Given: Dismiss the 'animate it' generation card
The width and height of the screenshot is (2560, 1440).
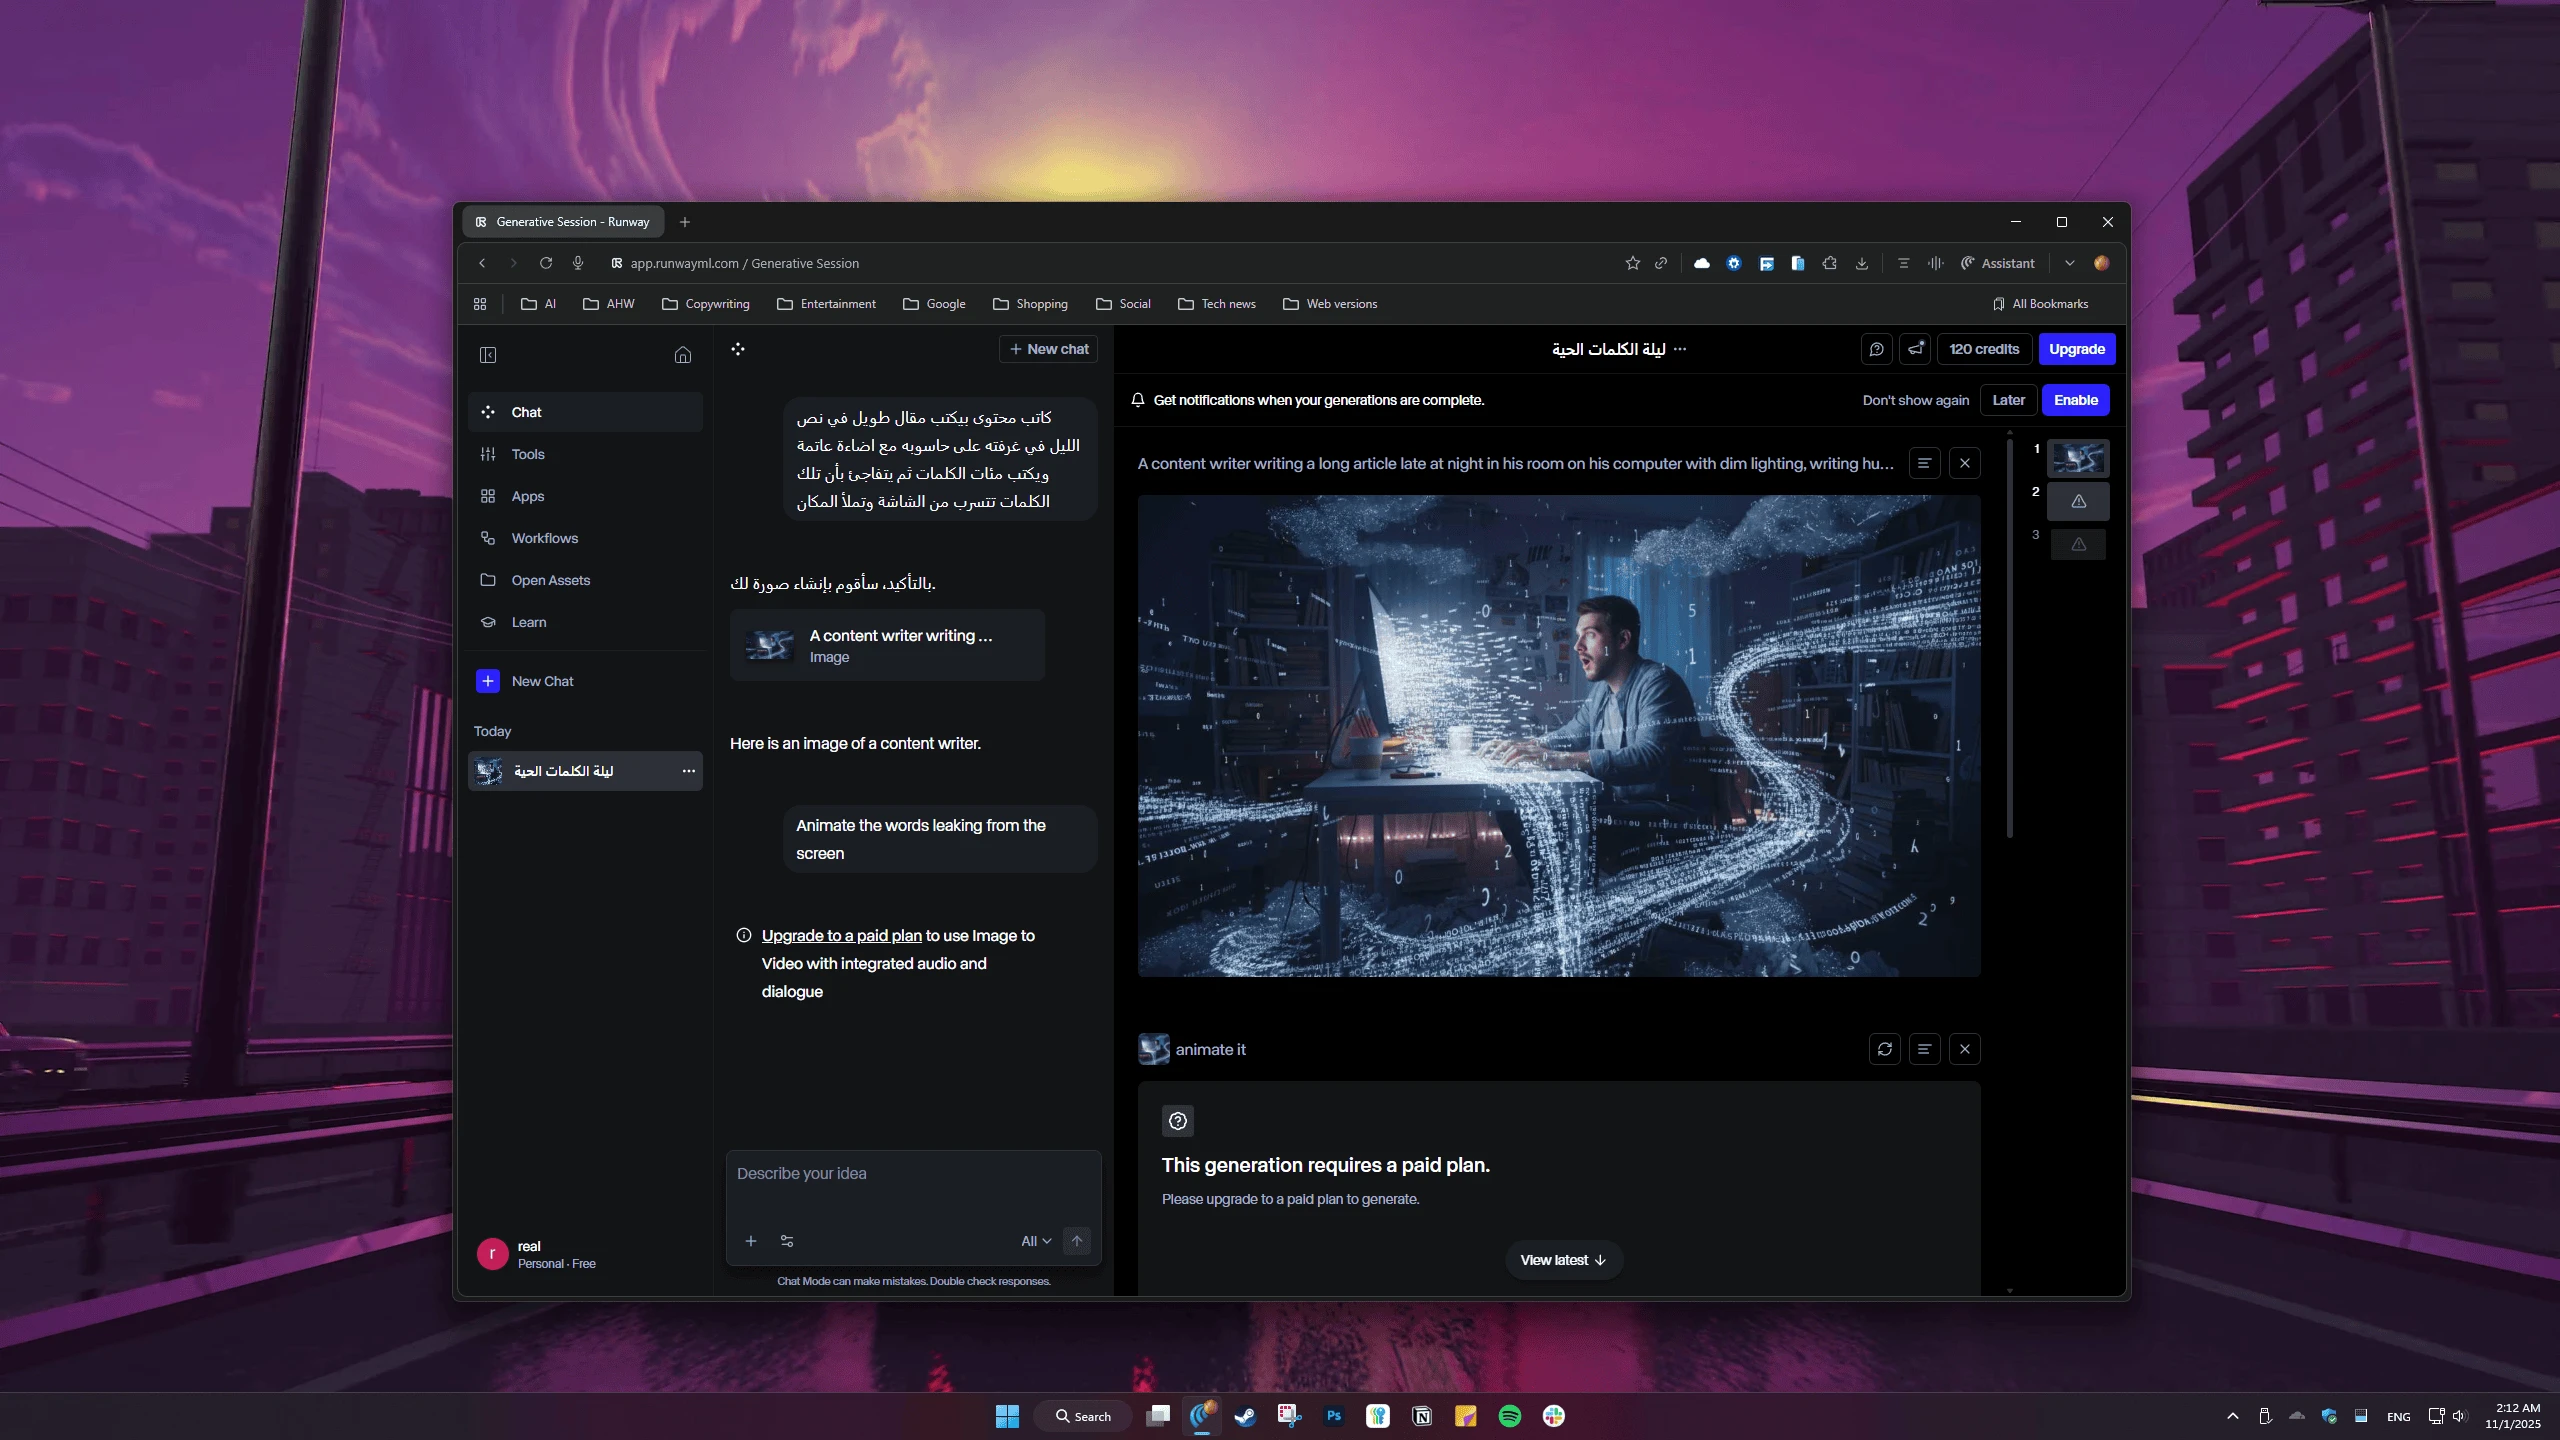Looking at the screenshot, I should (x=1964, y=1049).
